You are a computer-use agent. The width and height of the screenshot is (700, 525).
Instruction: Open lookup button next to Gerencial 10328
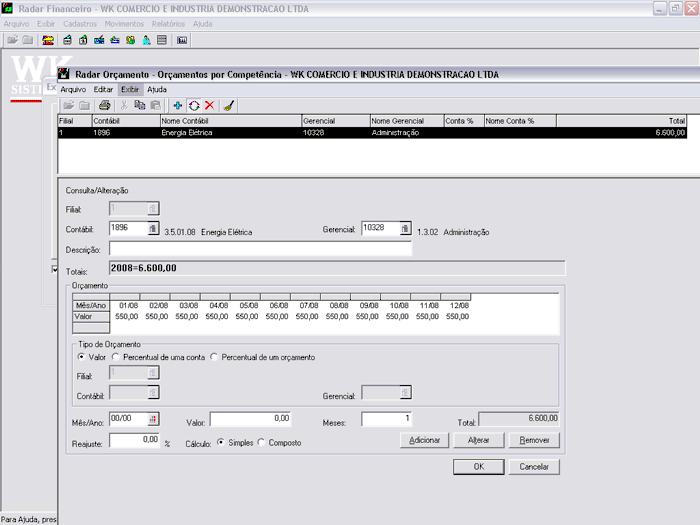tap(405, 228)
